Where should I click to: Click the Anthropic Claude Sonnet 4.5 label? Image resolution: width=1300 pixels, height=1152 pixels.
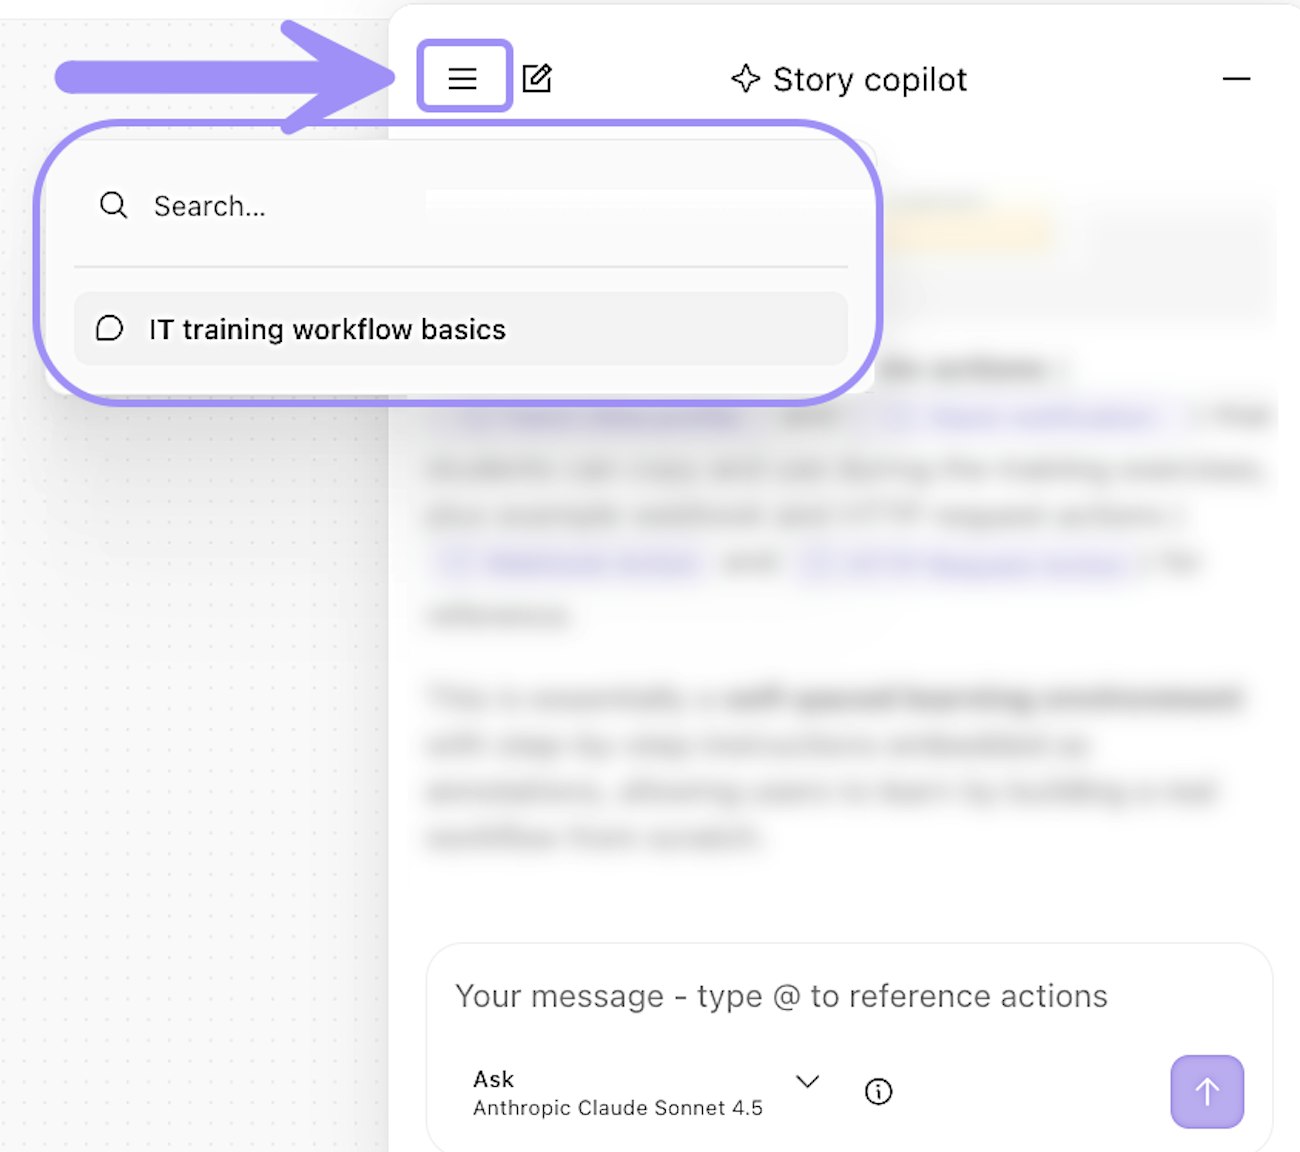coord(617,1108)
